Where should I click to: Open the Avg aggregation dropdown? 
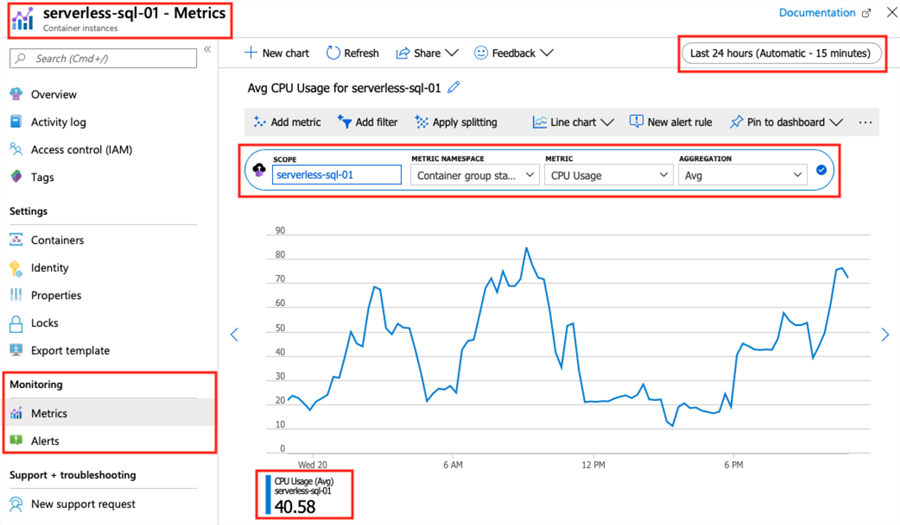(x=742, y=175)
